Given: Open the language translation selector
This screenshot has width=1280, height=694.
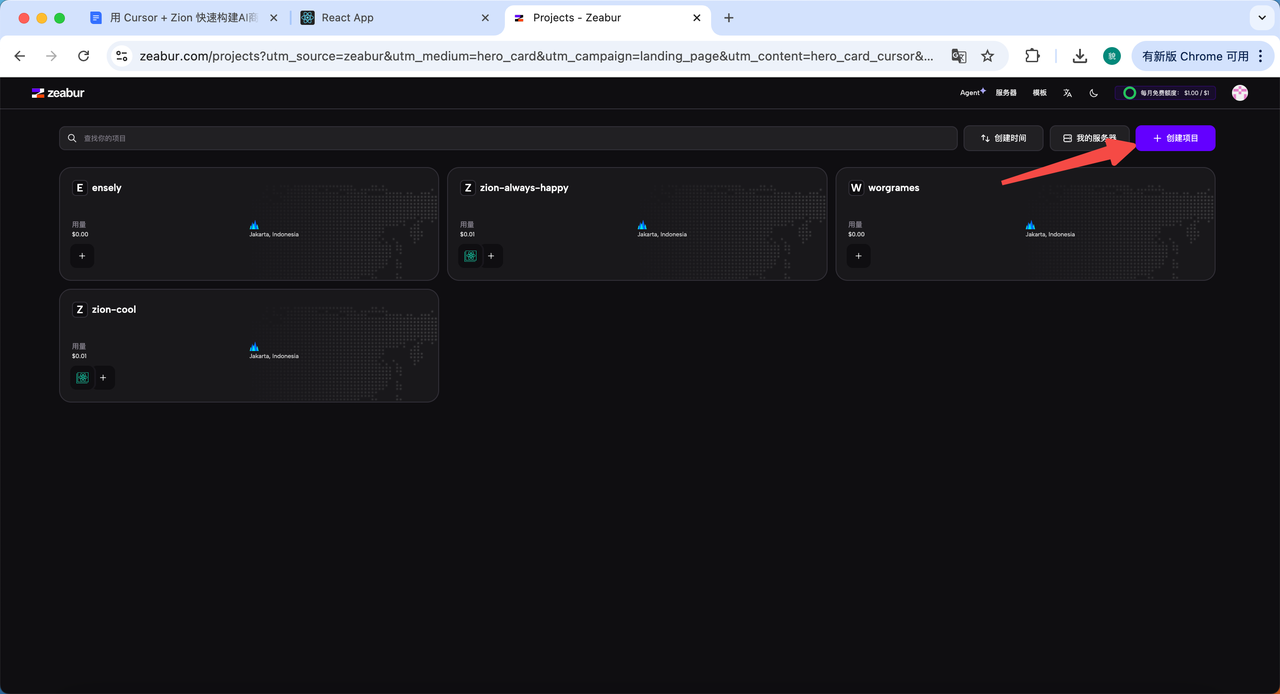Looking at the screenshot, I should click(x=1067, y=93).
